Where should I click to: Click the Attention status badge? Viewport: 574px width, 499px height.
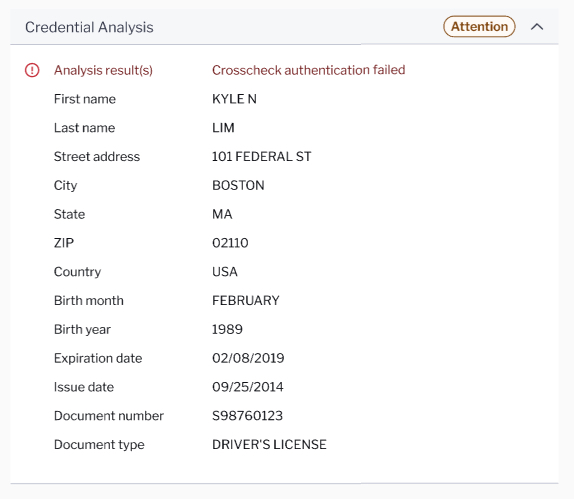point(479,26)
